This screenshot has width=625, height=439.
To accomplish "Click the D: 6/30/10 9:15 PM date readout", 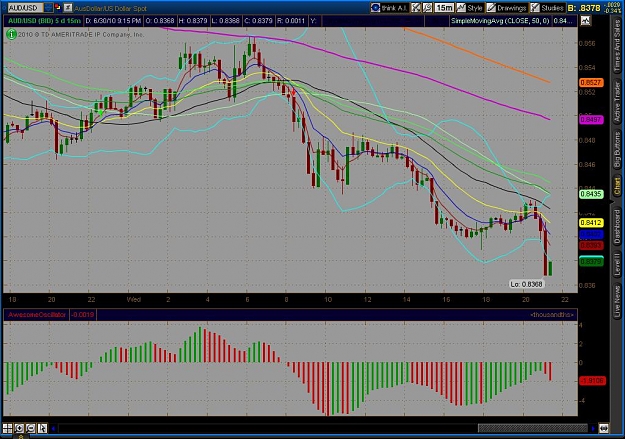I will point(113,21).
